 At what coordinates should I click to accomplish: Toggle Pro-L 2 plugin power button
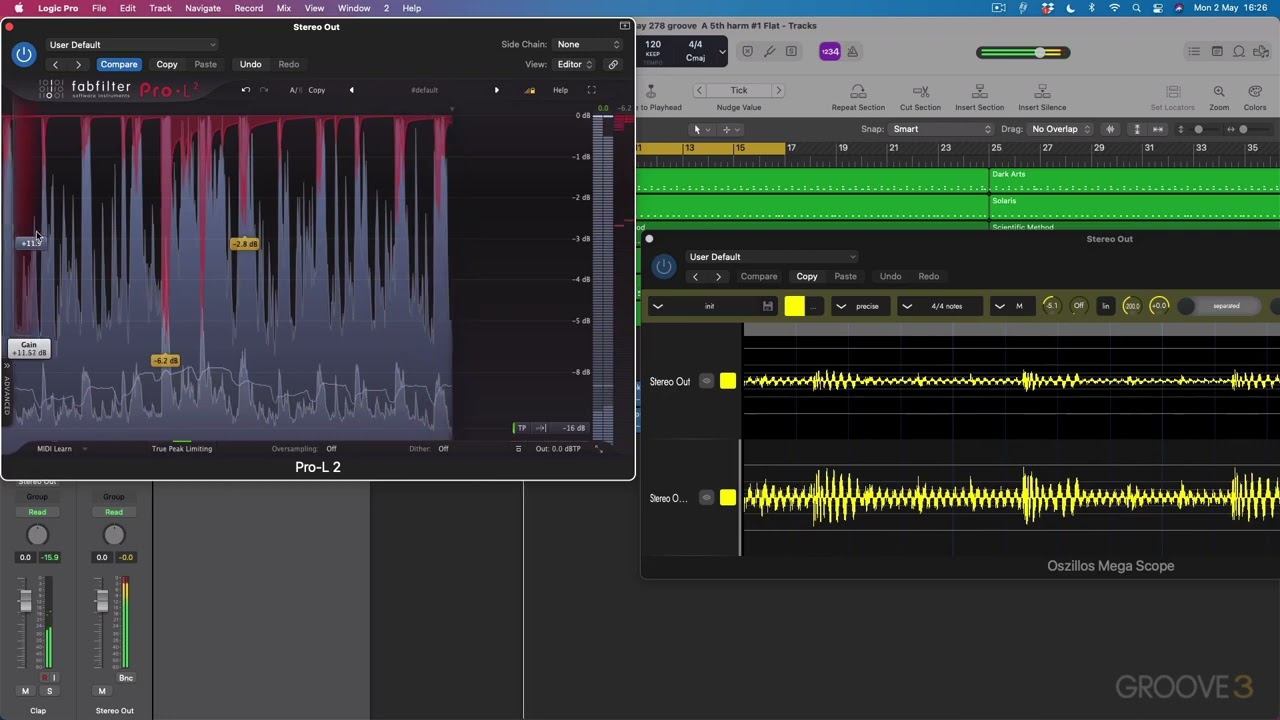(x=24, y=54)
